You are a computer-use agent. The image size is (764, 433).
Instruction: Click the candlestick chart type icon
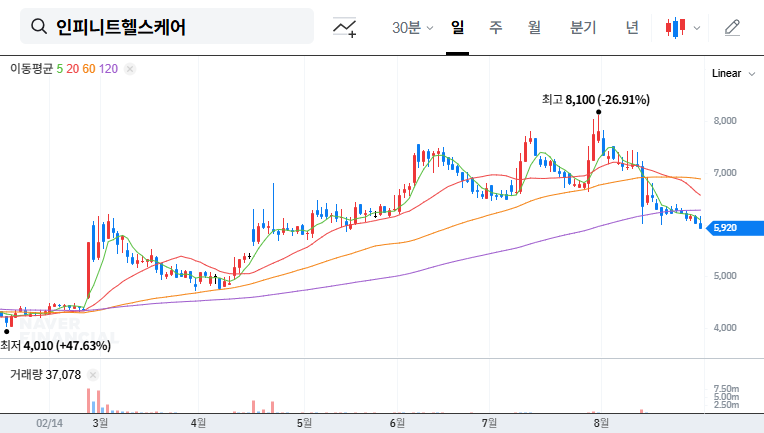tap(675, 27)
